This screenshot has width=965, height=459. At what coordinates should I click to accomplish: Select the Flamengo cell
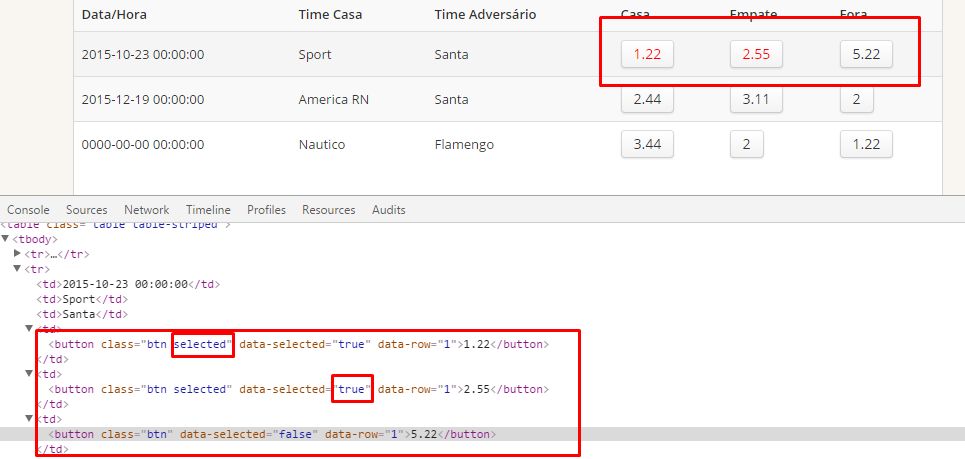[464, 145]
